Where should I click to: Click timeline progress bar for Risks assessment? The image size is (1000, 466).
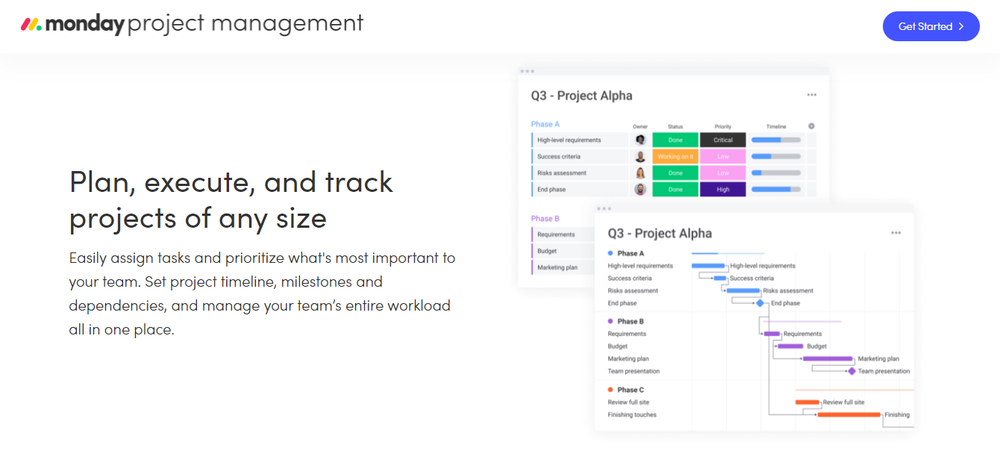(x=776, y=173)
